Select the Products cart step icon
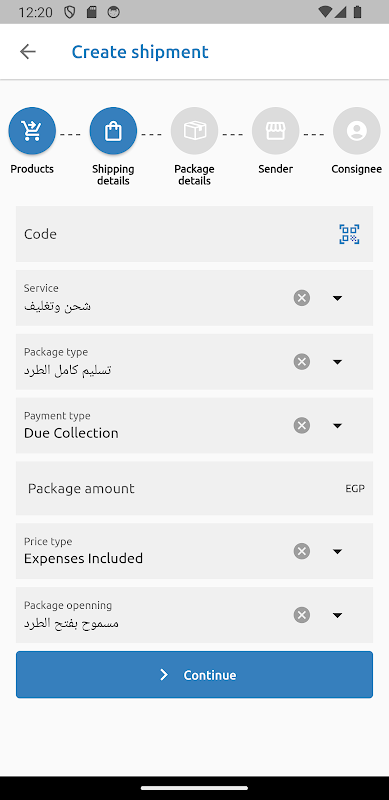 (x=32, y=131)
